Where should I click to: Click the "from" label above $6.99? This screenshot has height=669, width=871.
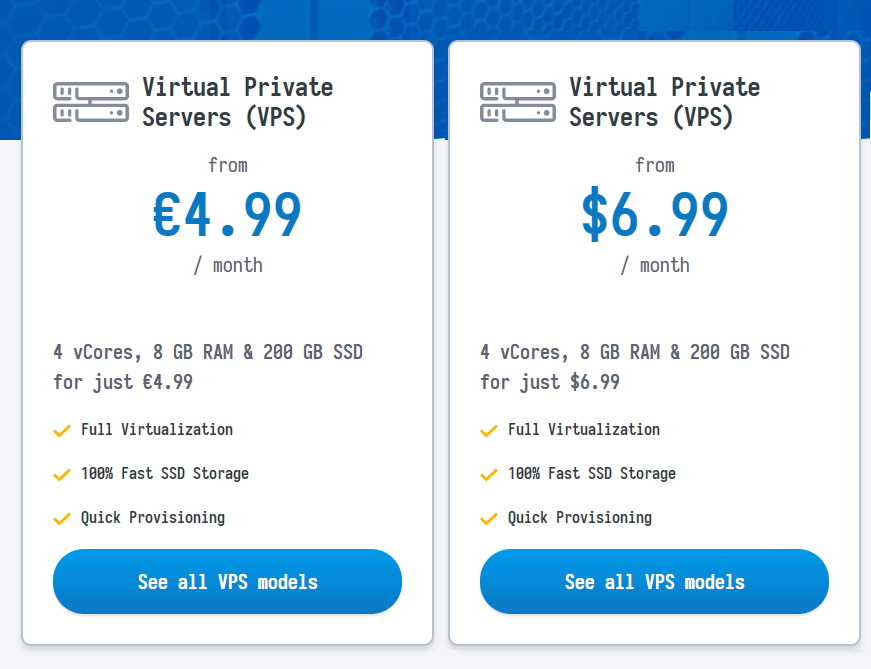coord(654,165)
